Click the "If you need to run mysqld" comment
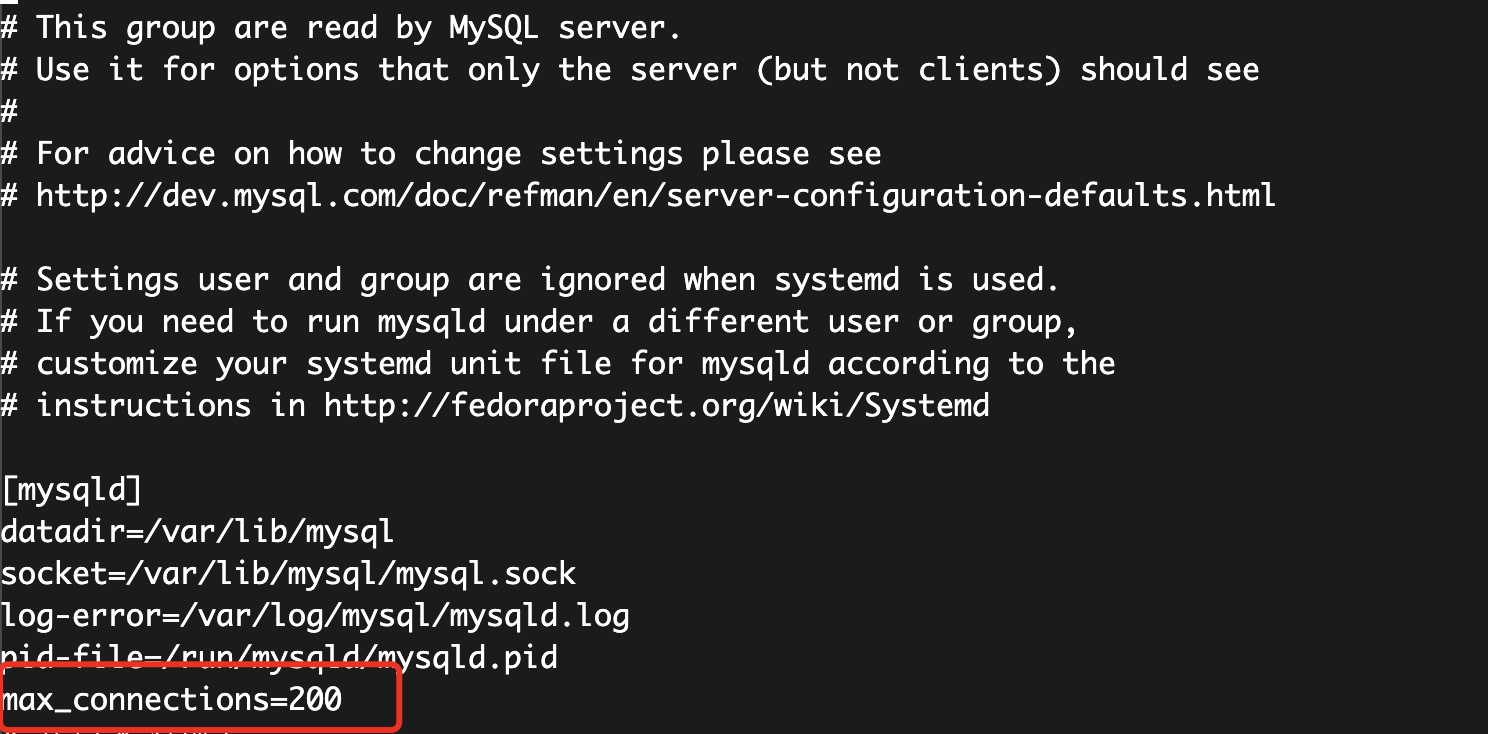The height and width of the screenshot is (734, 1488). 540,321
